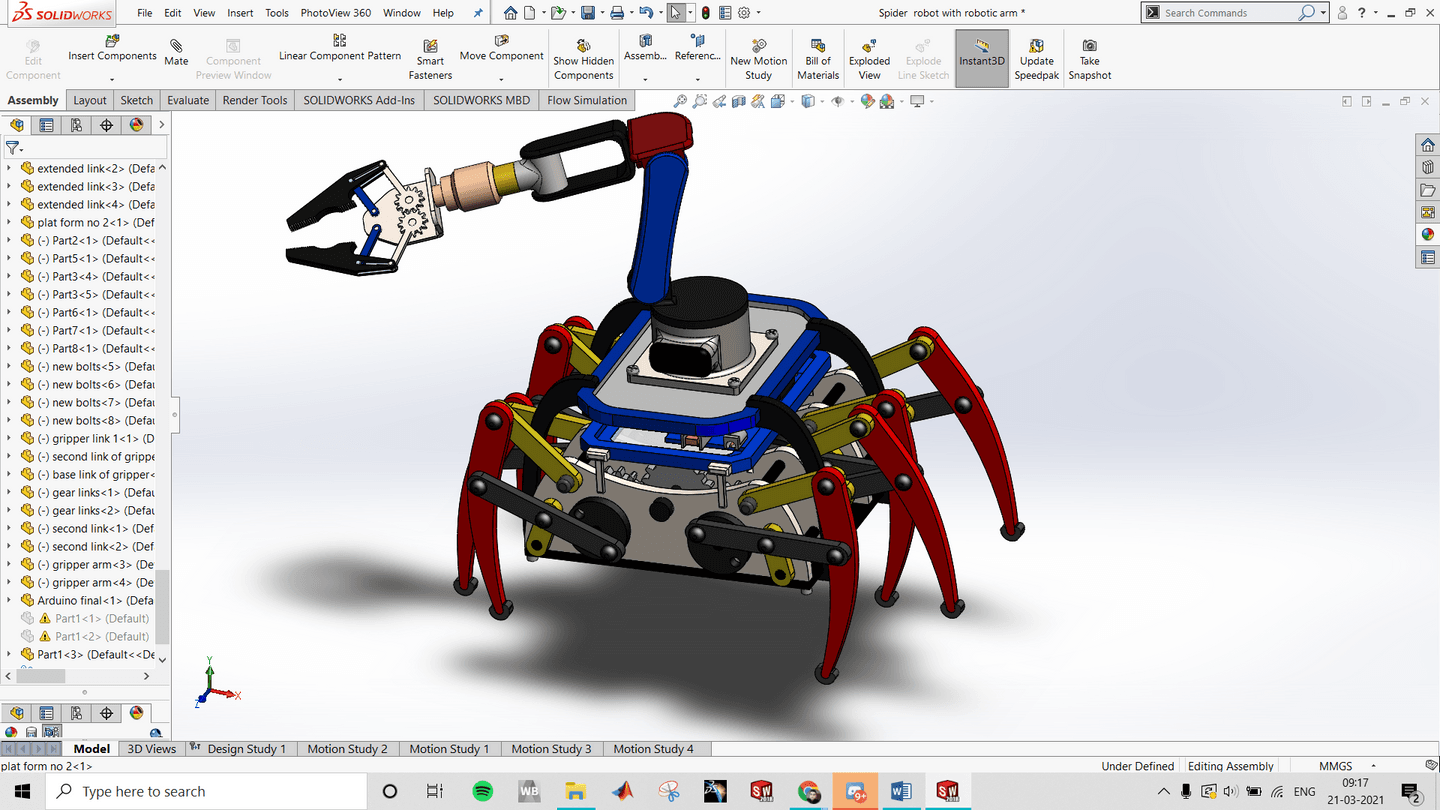Screen dimensions: 1440x810
Task: Click the Print icon
Action: [617, 13]
